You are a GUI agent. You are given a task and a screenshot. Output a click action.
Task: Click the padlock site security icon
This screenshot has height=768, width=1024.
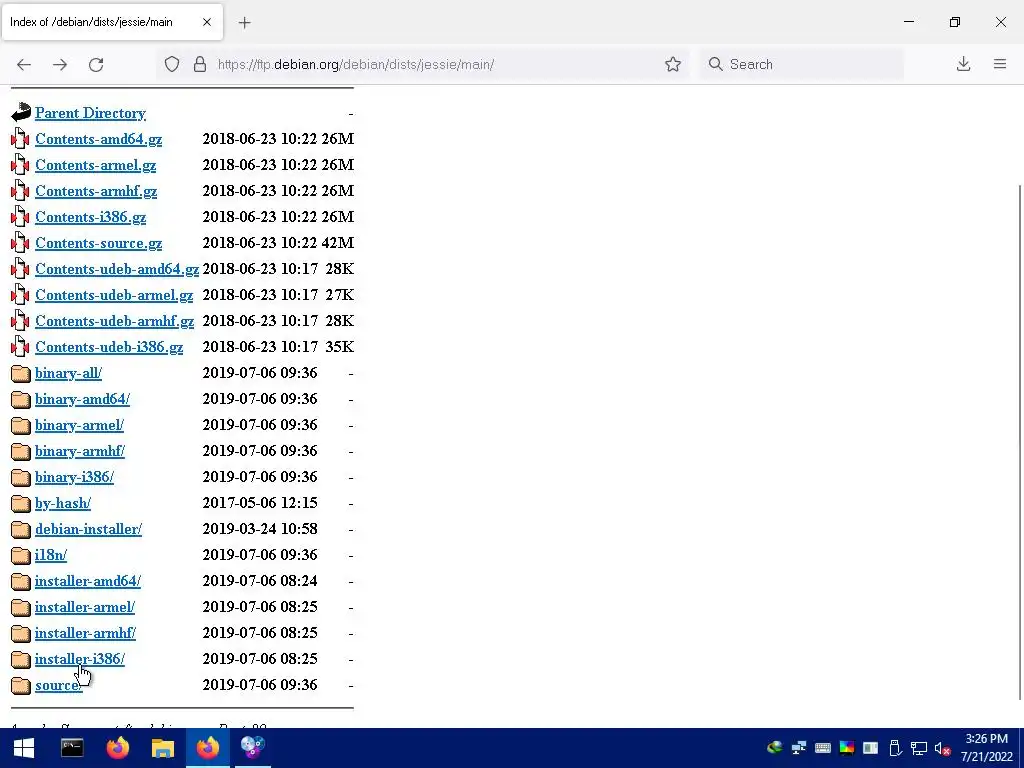200,64
